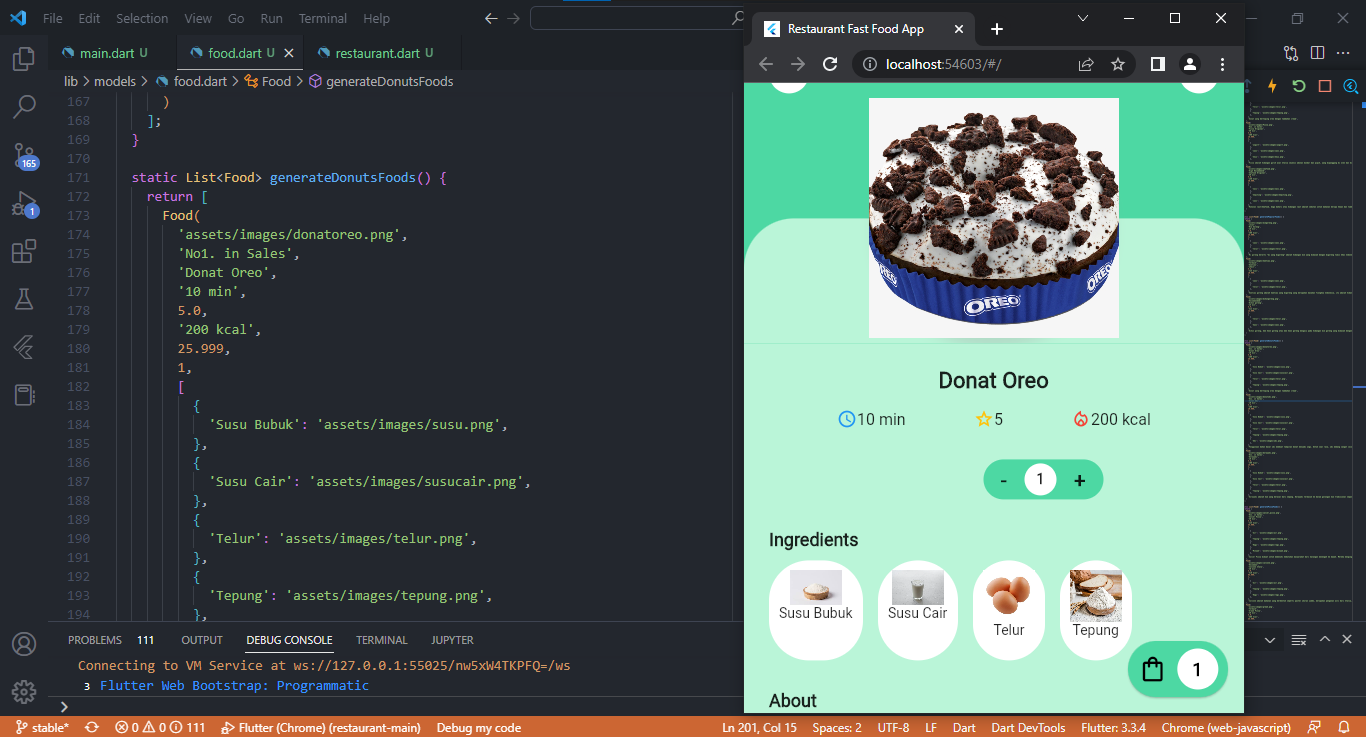Toggle Chrome's side panel icon

click(x=1155, y=63)
